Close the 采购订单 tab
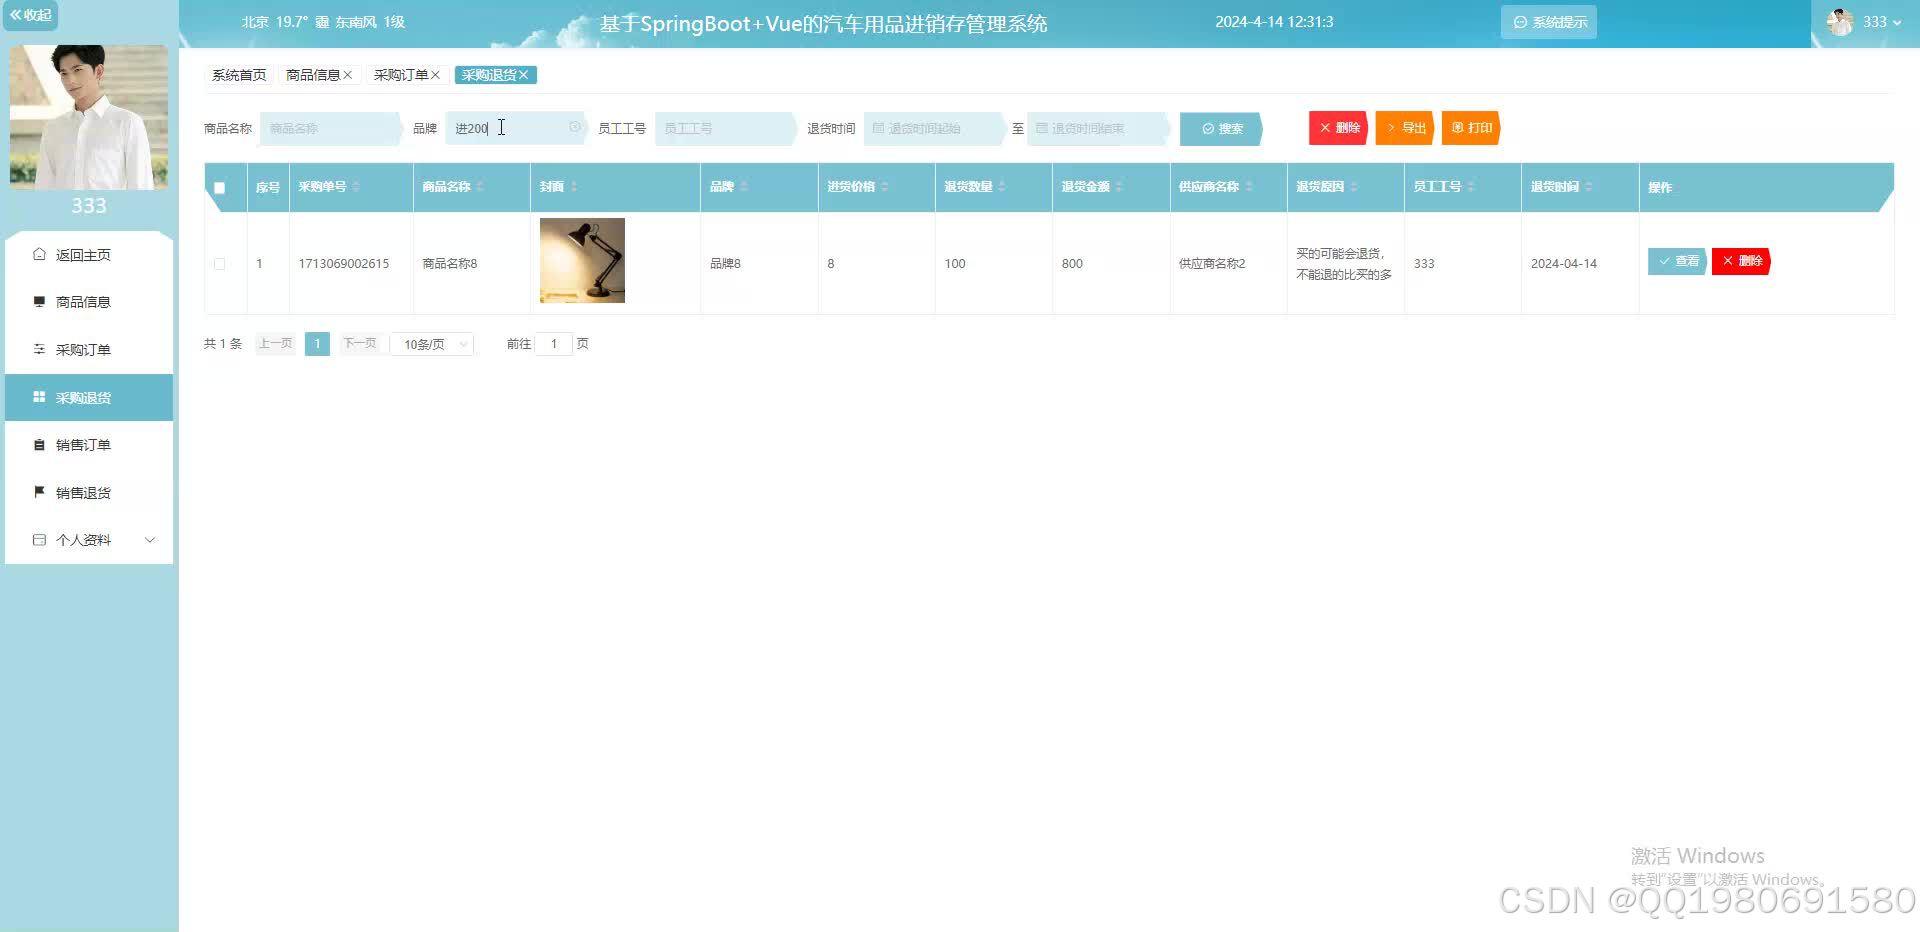 [436, 75]
